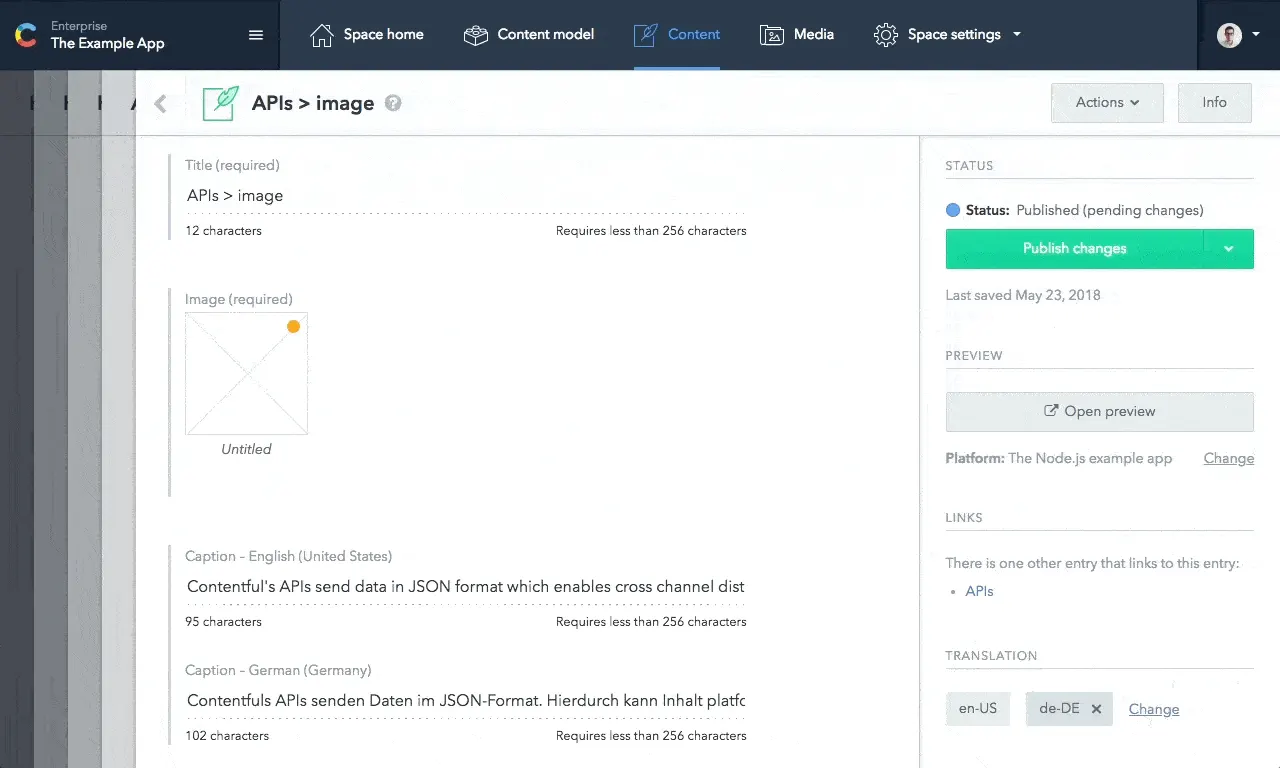The height and width of the screenshot is (768, 1280).
Task: Click the Space settings gear icon
Action: tap(885, 35)
